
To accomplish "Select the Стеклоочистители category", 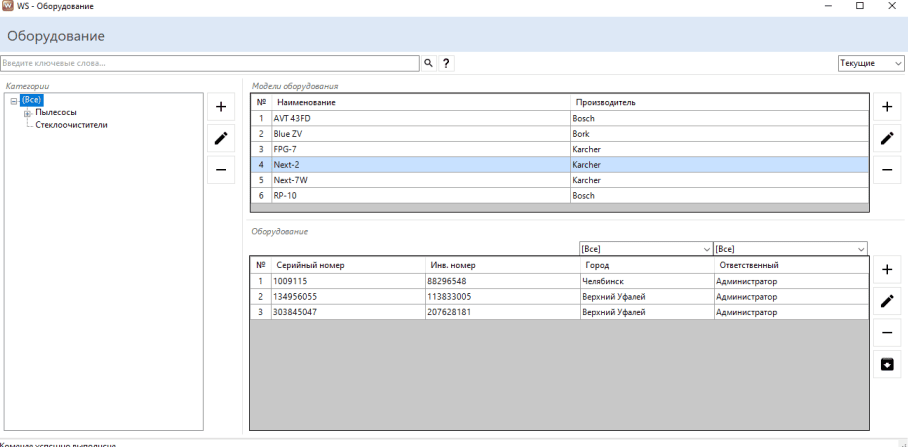I will pos(71,125).
